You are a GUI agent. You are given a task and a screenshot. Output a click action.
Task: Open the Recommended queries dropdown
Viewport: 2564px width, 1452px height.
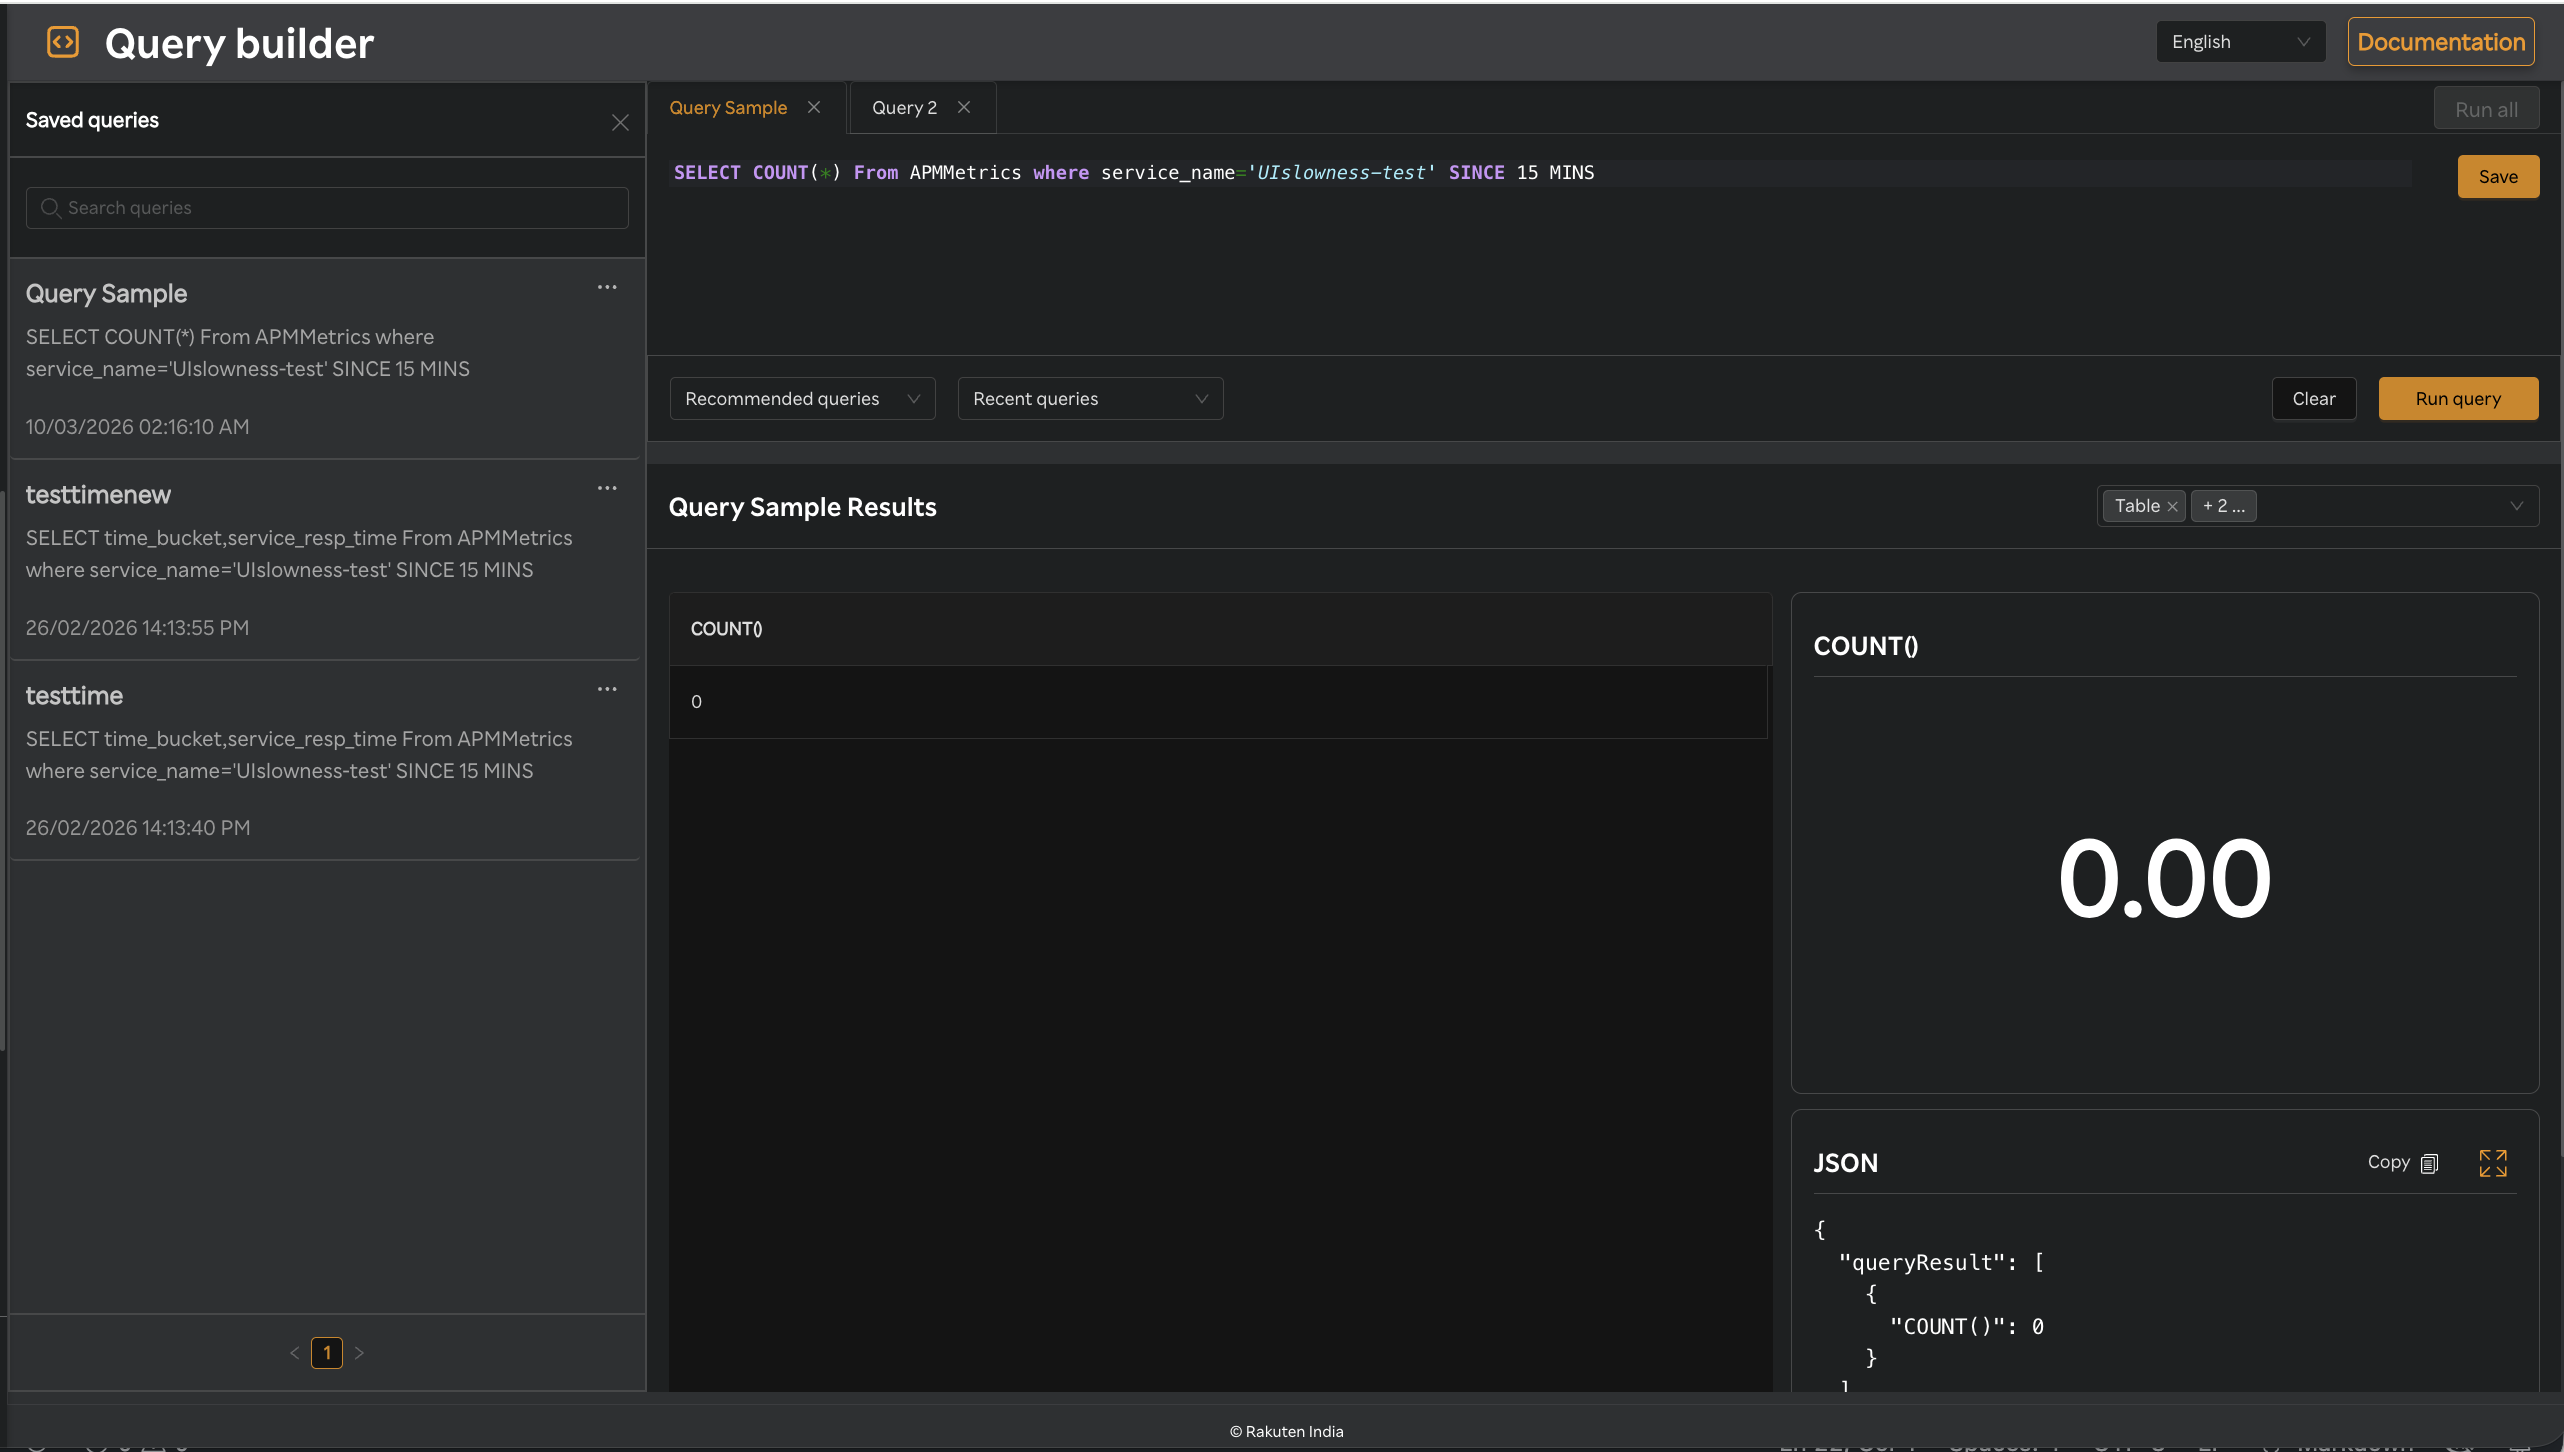click(801, 398)
